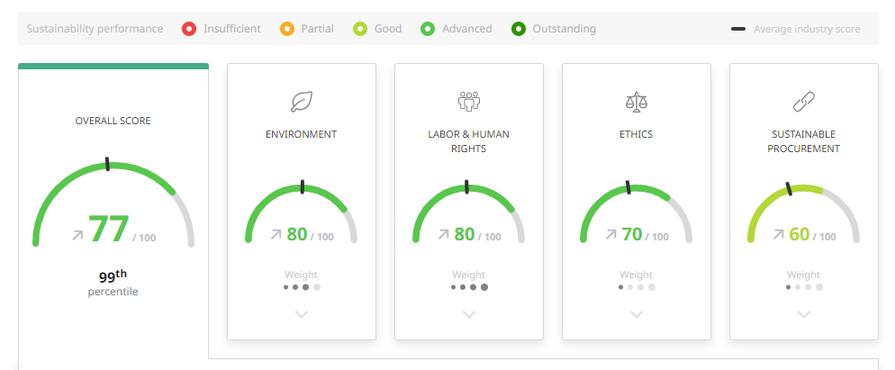Click the Average industry score legend
The height and width of the screenshot is (370, 895).
point(796,29)
